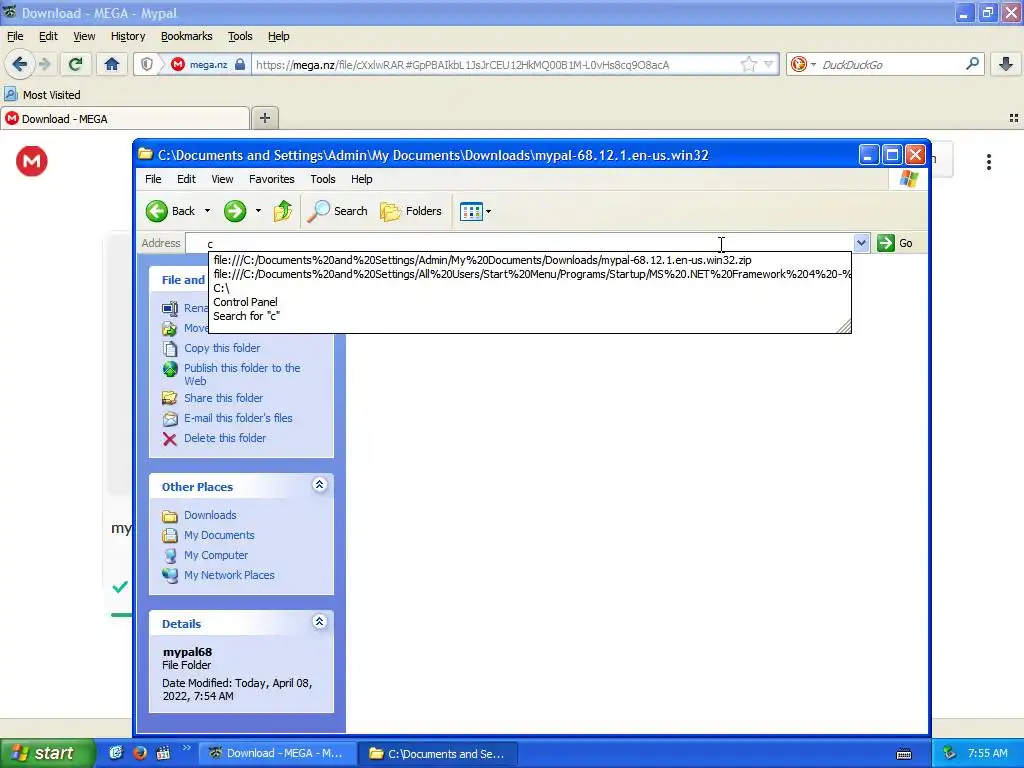This screenshot has width=1024, height=768.
Task: Reload the MEGA page
Action: pos(75,64)
